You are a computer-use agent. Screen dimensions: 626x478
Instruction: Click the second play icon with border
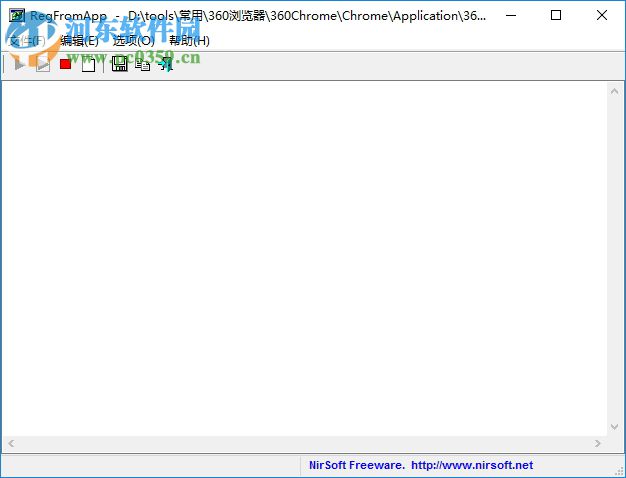click(43, 64)
